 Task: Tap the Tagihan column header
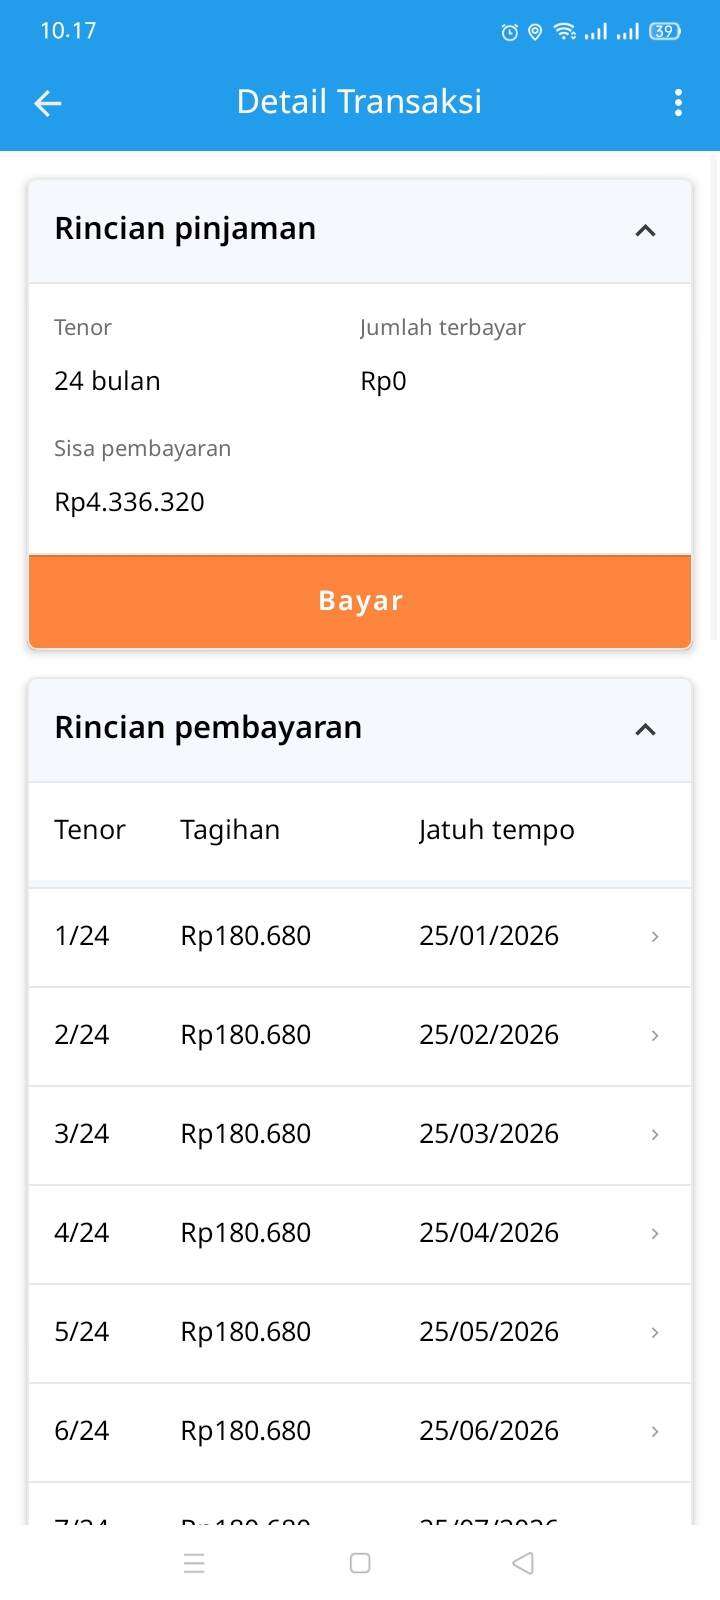click(230, 830)
